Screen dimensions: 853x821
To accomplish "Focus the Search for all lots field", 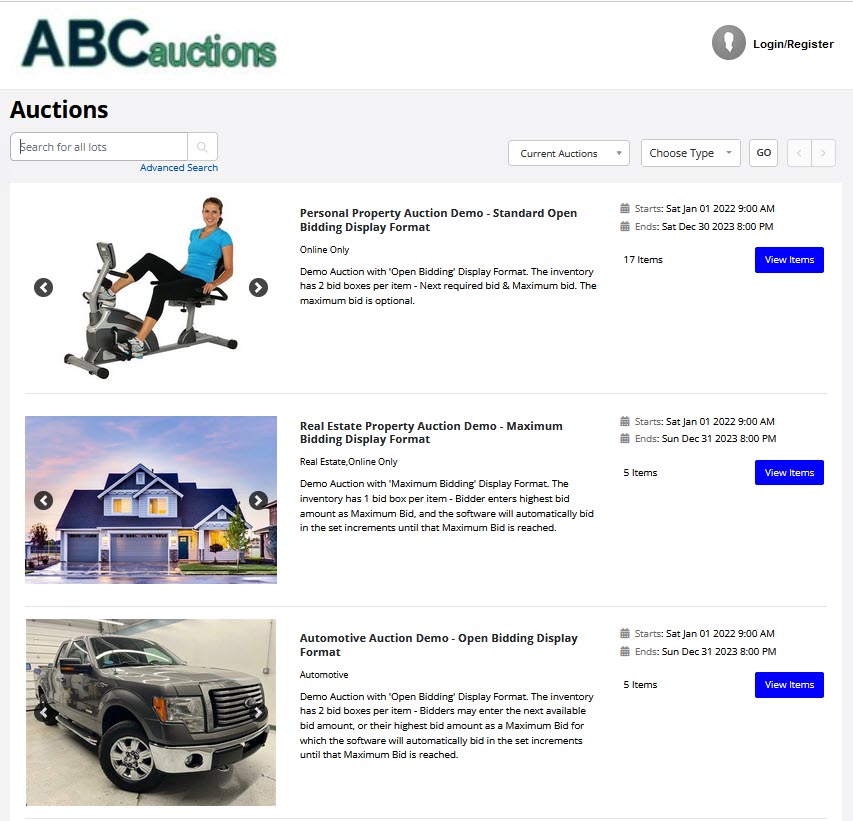I will (99, 147).
